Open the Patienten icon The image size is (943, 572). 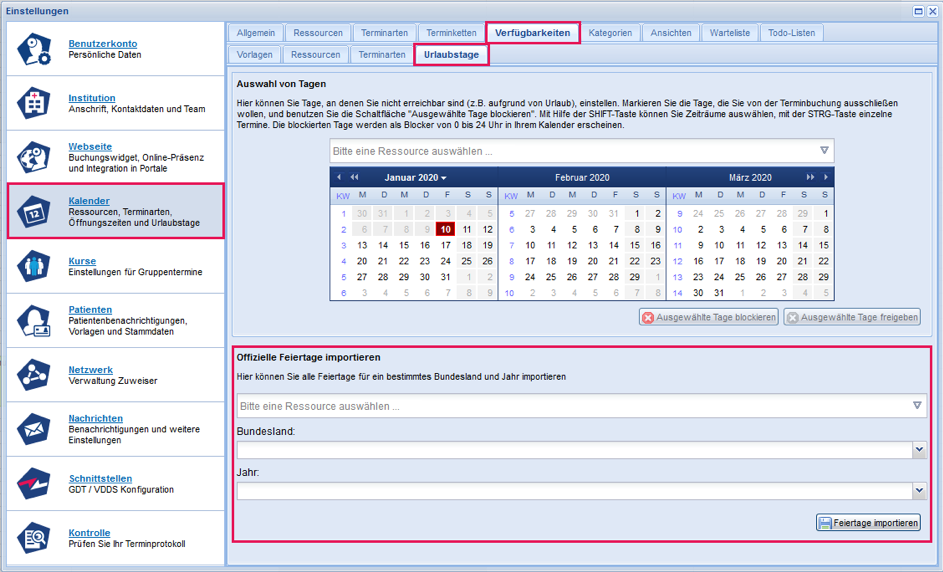tap(35, 321)
